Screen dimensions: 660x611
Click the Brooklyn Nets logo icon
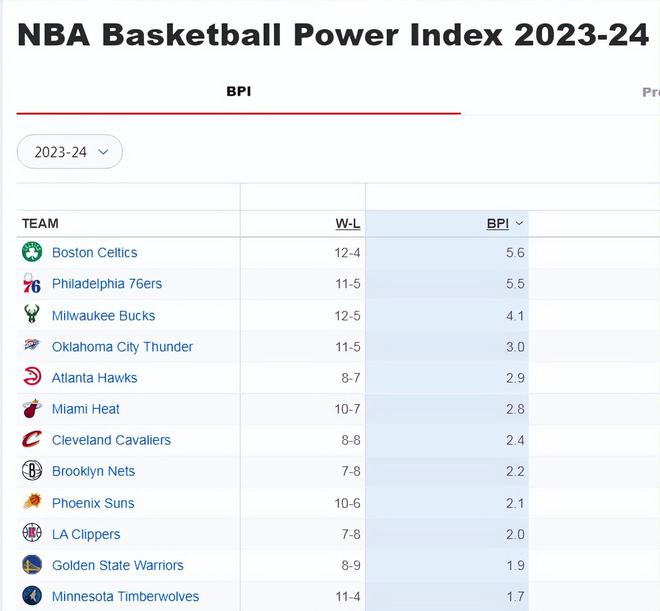(x=32, y=471)
